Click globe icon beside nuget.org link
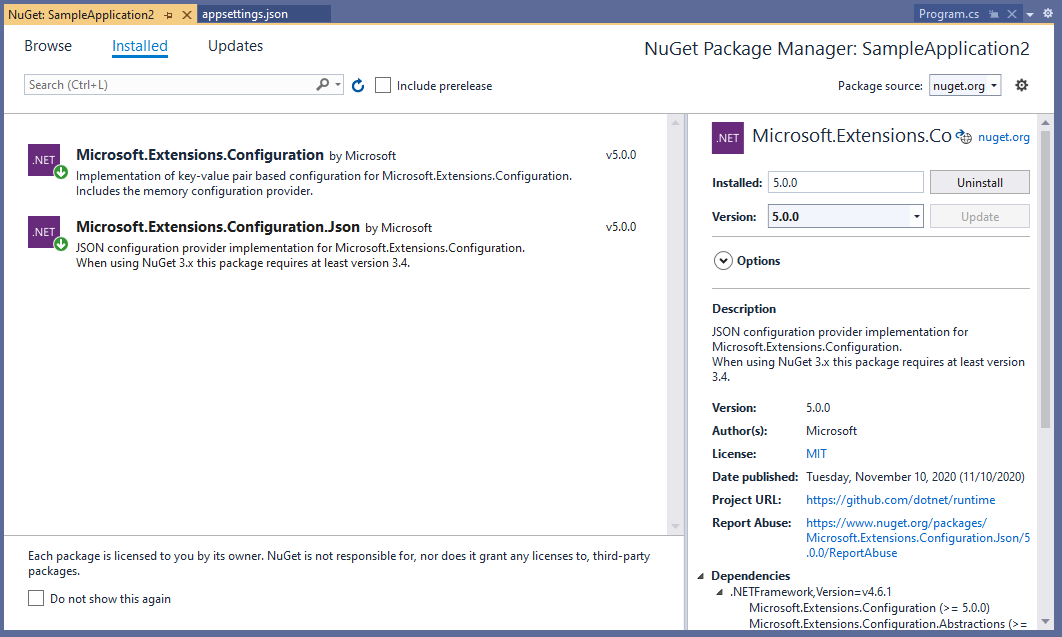 tap(964, 137)
